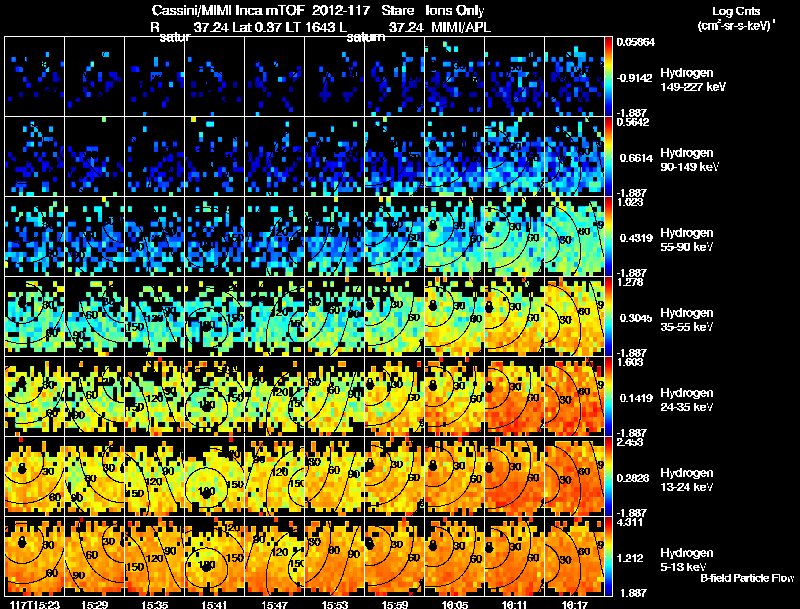Click the color bar beside Hydrogen 13-24 keV
The width and height of the screenshot is (800, 609).
[608, 477]
